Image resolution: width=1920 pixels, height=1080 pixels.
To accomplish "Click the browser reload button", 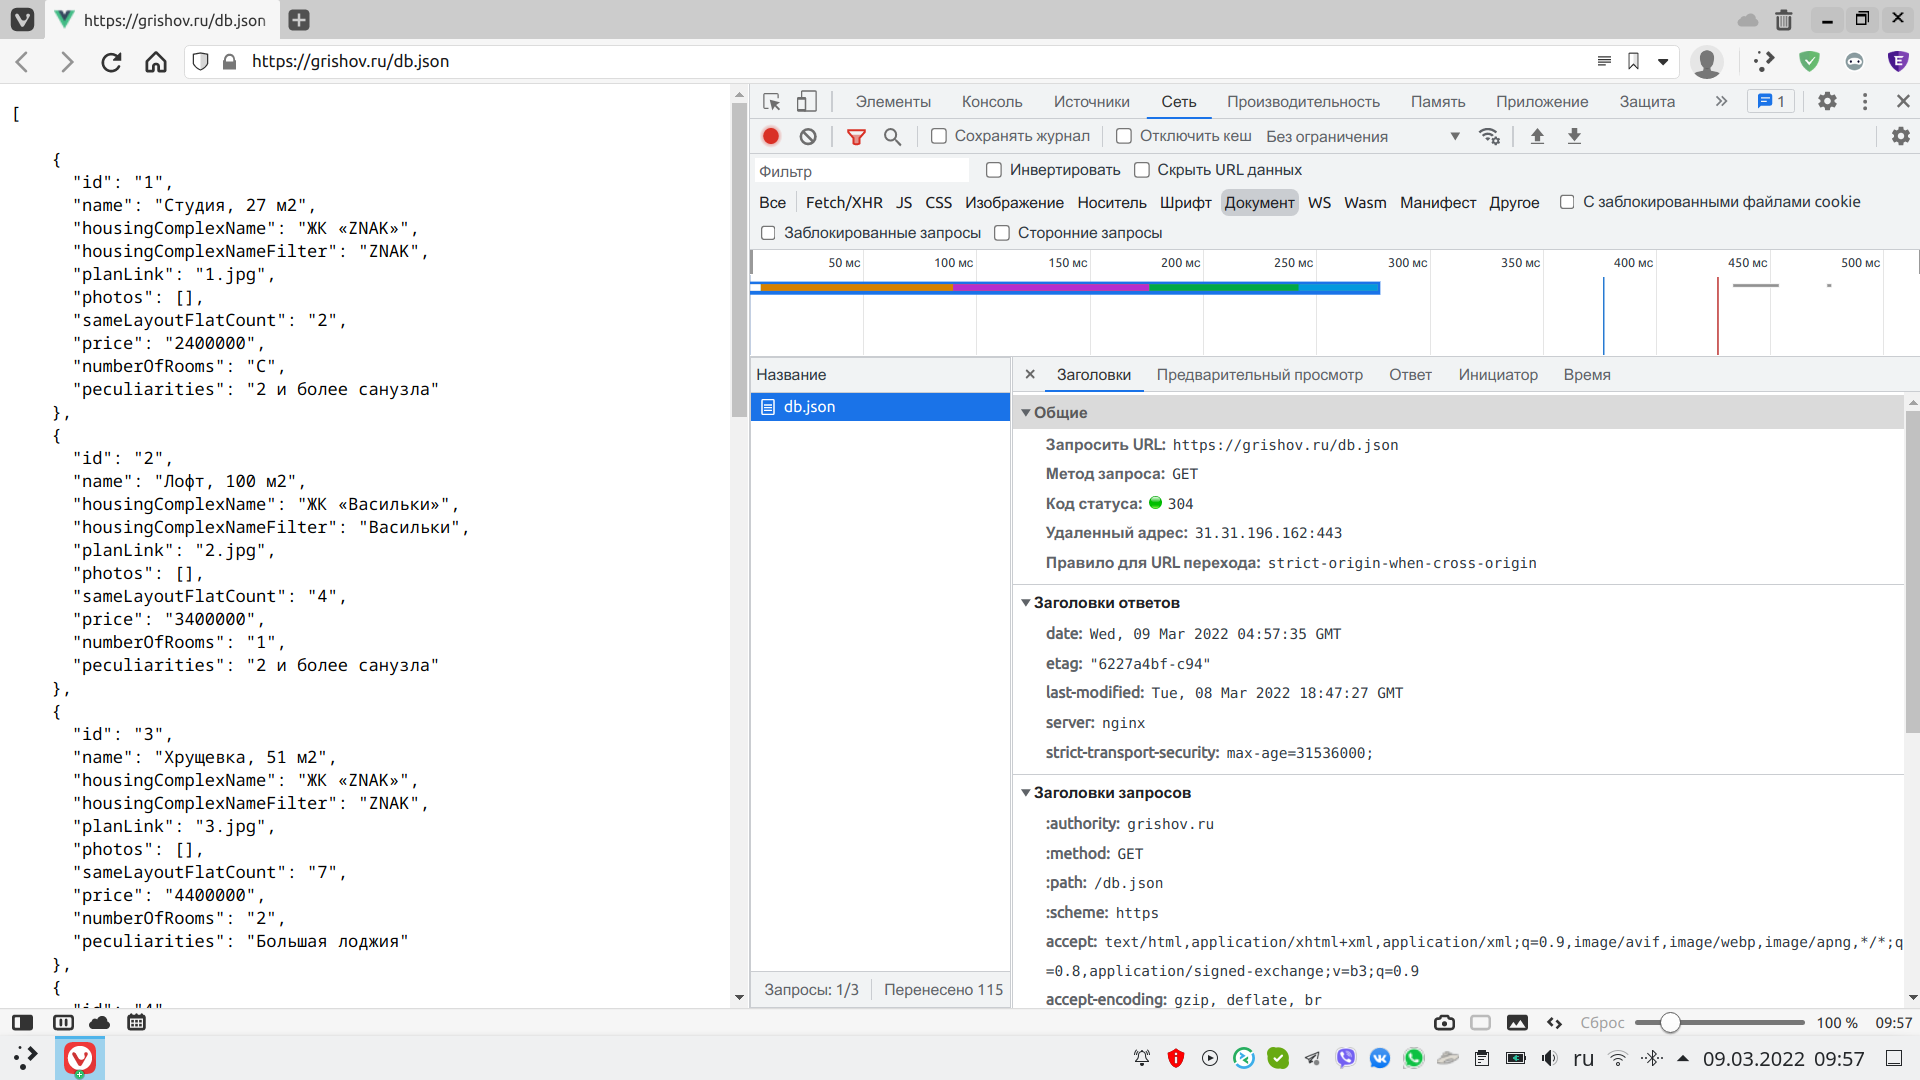I will point(111,62).
